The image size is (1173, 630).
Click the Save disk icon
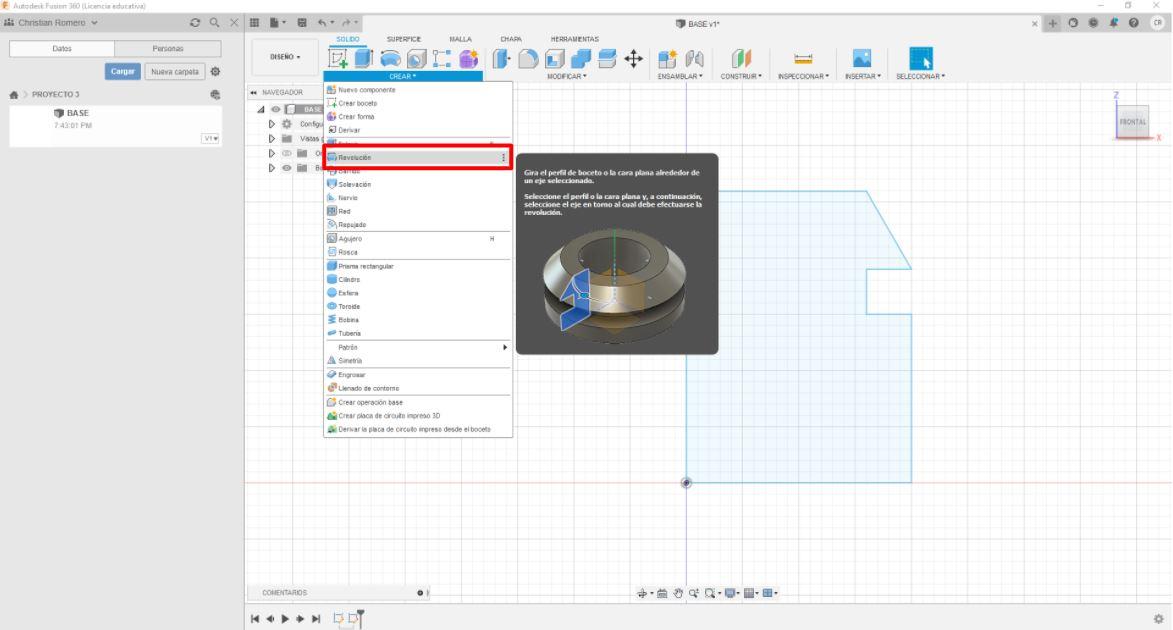point(301,23)
